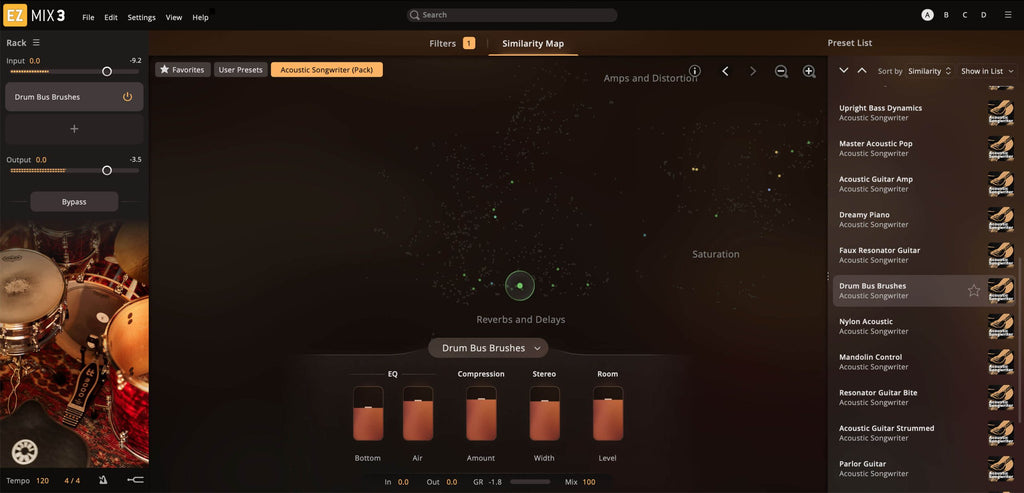This screenshot has width=1024, height=493.
Task: Open the View menu
Action: (x=174, y=18)
